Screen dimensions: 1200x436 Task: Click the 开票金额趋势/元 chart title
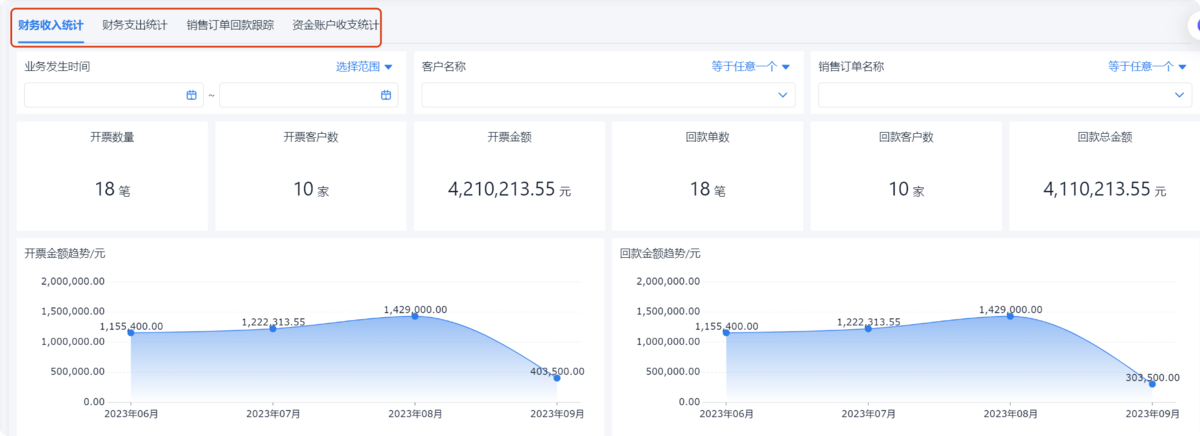65,253
